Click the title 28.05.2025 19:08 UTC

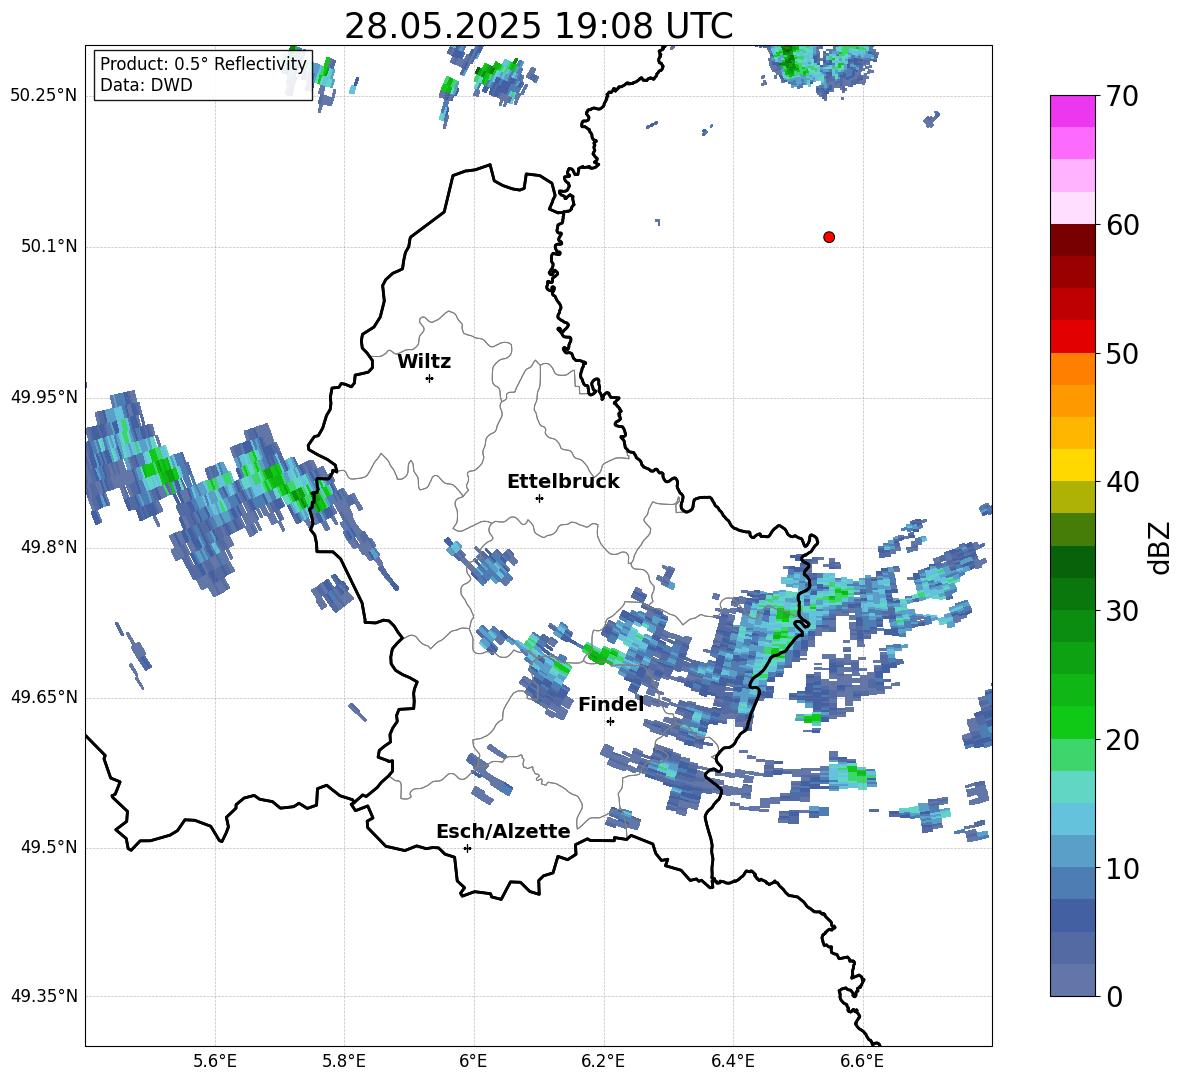(538, 26)
